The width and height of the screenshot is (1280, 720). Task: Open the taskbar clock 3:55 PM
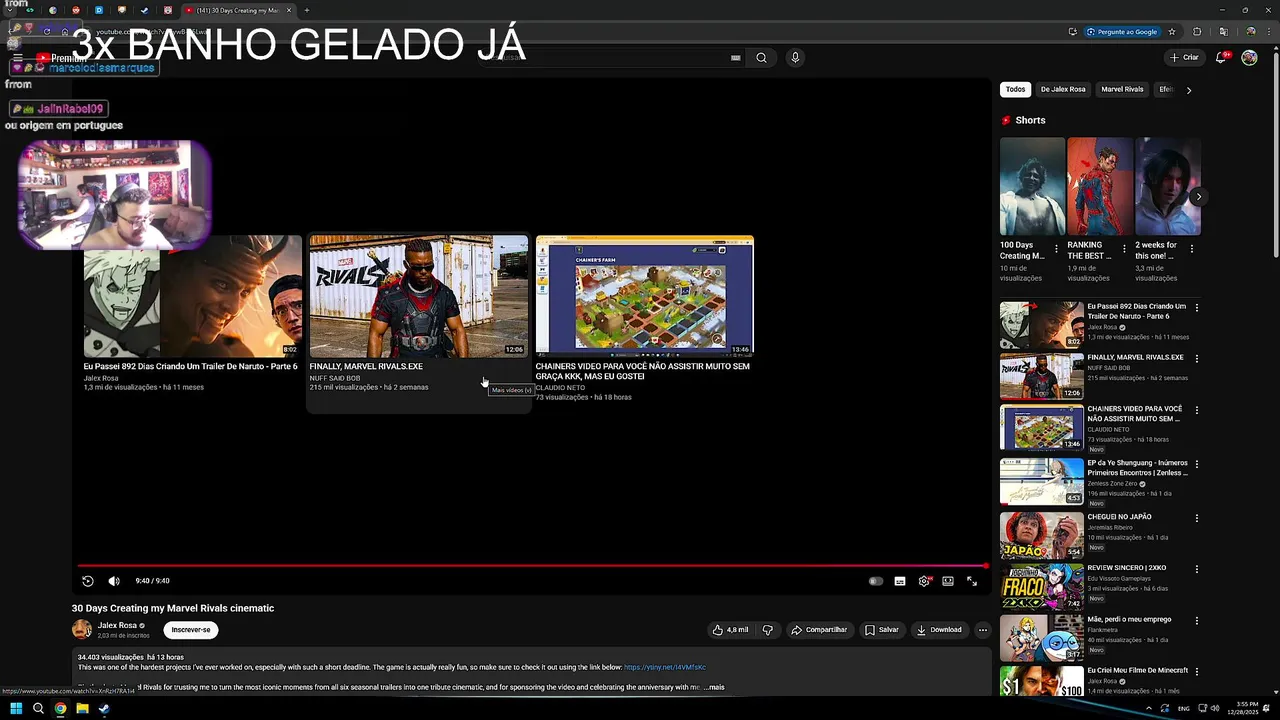(x=1243, y=708)
